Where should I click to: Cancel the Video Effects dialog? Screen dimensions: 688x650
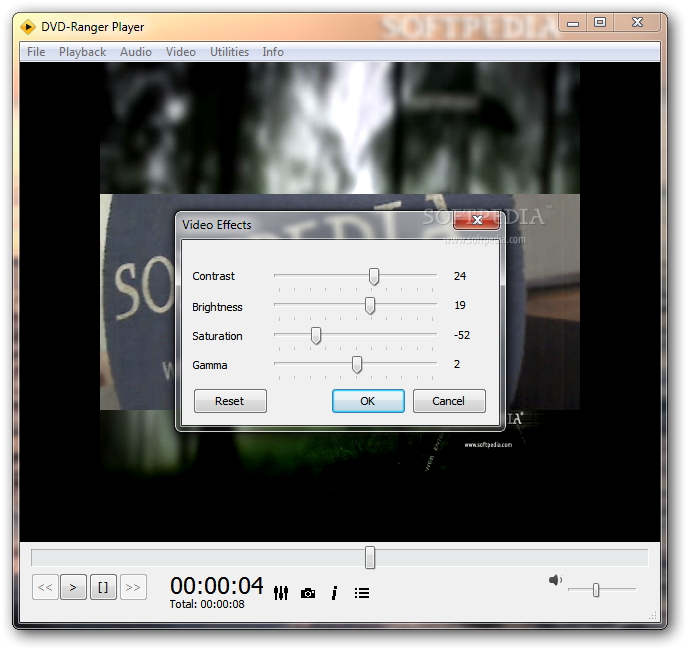(449, 401)
